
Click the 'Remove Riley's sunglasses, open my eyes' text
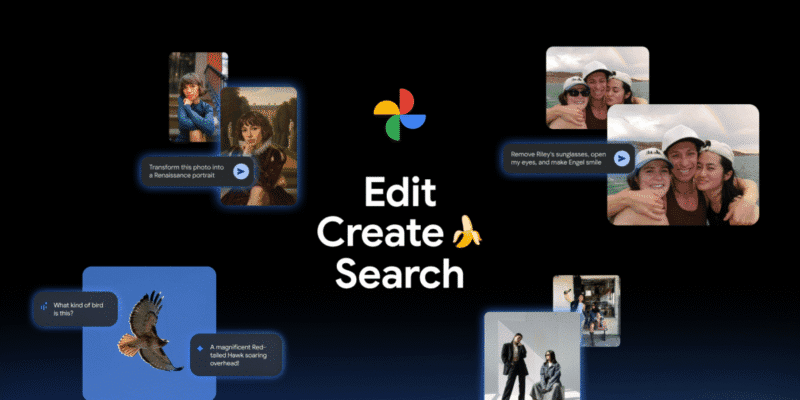558,158
